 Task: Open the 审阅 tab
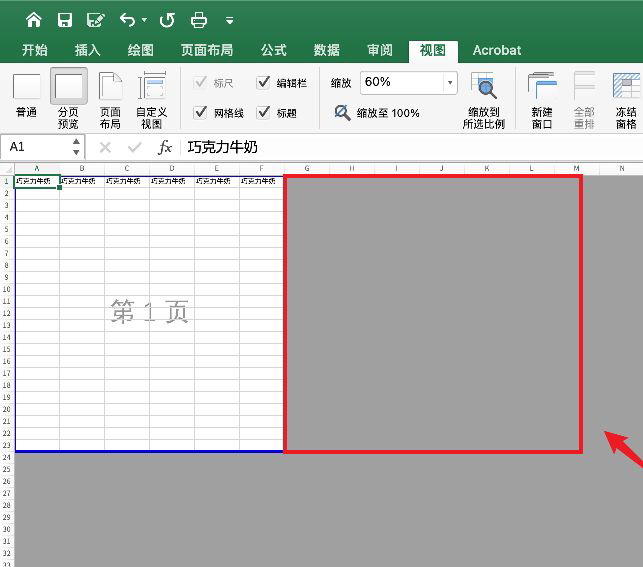(x=380, y=50)
